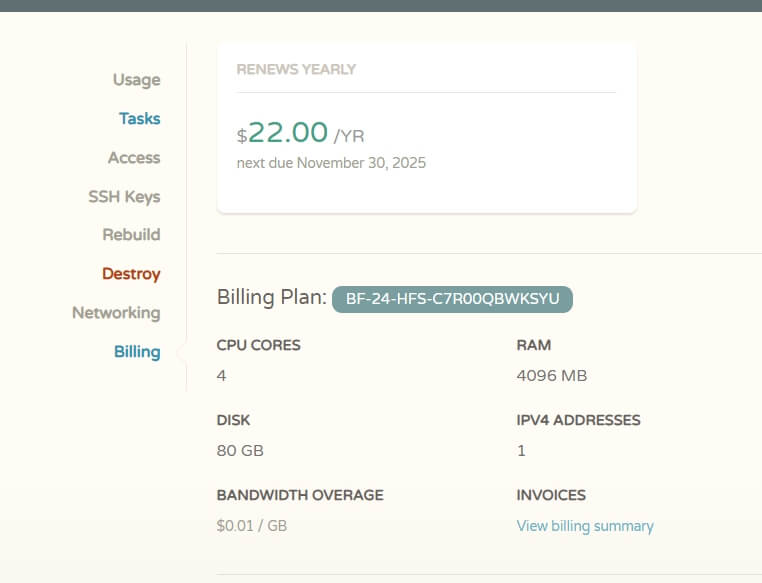Open the Usage section in sidebar
Screen dimensions: 762x583
click(x=136, y=80)
